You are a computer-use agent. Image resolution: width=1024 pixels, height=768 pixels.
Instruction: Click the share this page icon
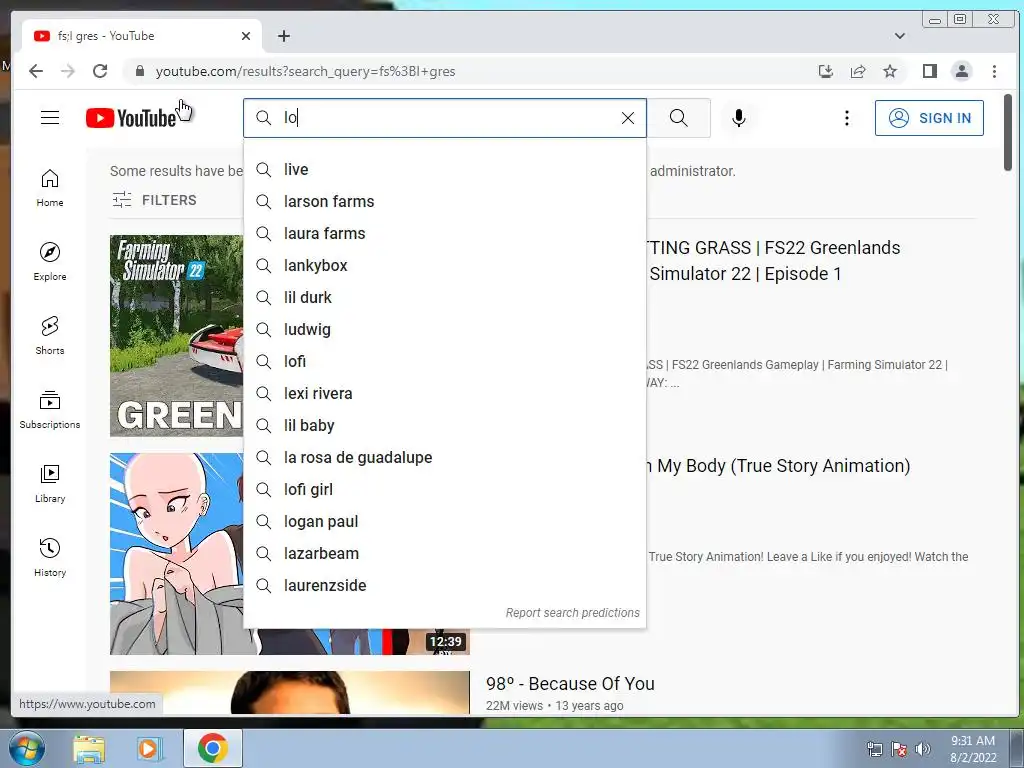tap(857, 72)
